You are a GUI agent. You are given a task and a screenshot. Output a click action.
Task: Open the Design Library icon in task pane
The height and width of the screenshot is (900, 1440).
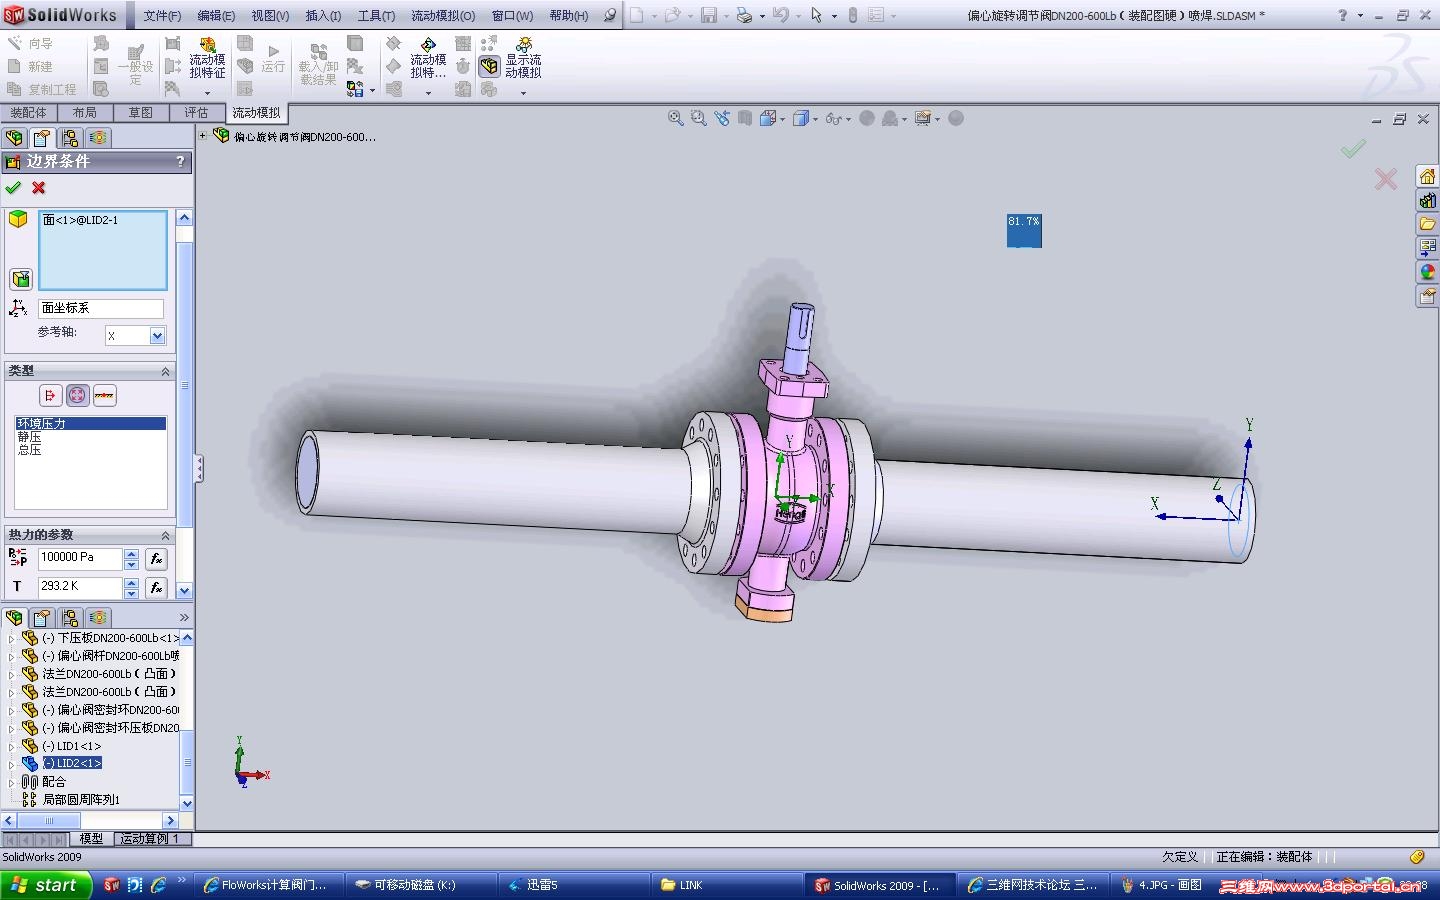1427,200
